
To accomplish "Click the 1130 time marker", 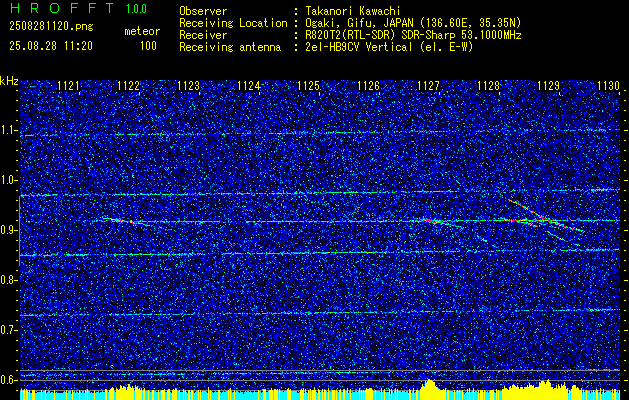I will pyautogui.click(x=608, y=86).
